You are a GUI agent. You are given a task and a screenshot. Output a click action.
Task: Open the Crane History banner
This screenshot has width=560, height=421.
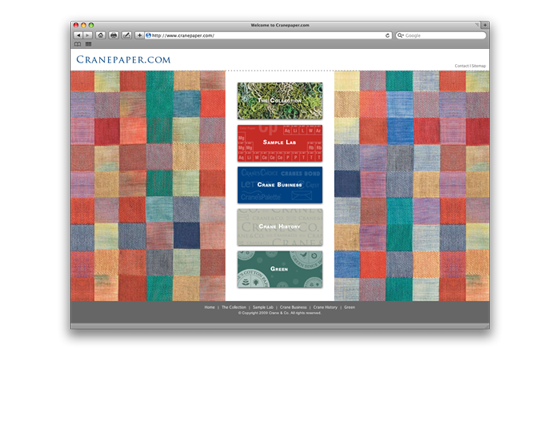click(280, 227)
